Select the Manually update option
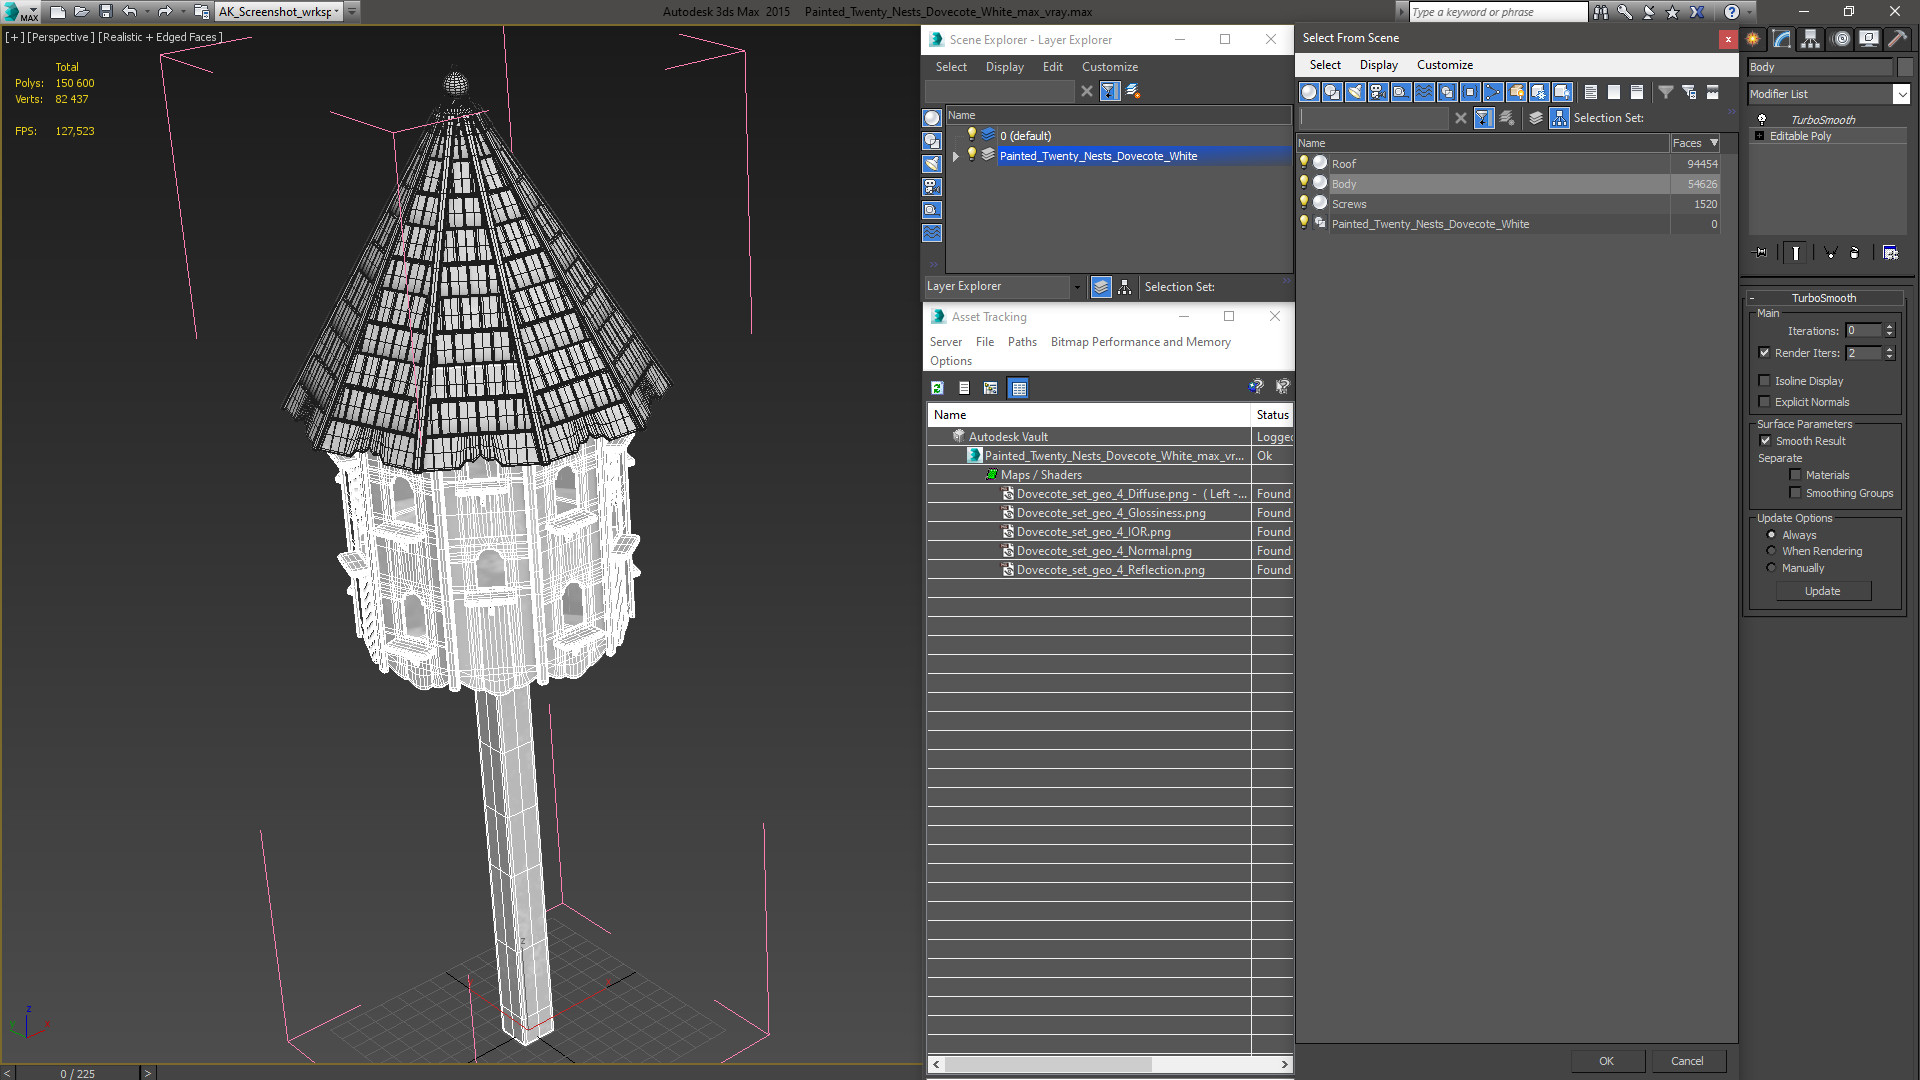 click(x=1771, y=568)
